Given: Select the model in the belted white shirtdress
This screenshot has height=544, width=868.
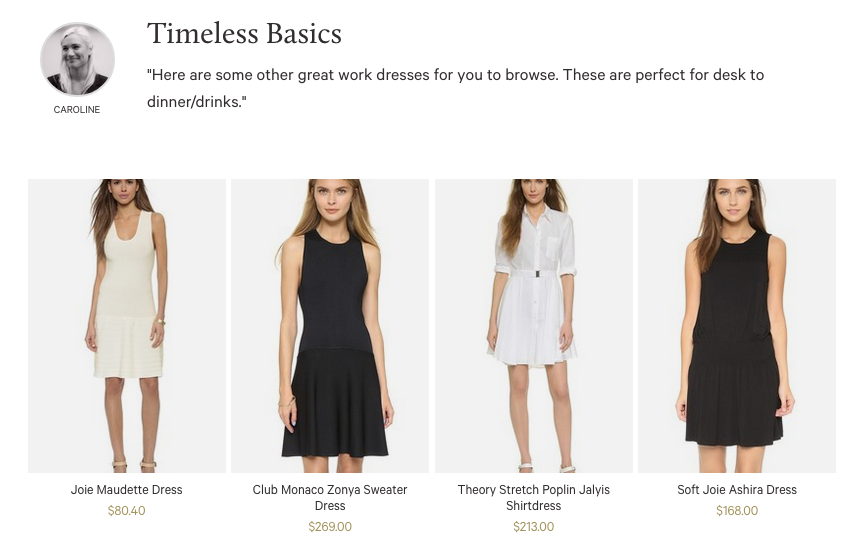Looking at the screenshot, I should click(533, 300).
